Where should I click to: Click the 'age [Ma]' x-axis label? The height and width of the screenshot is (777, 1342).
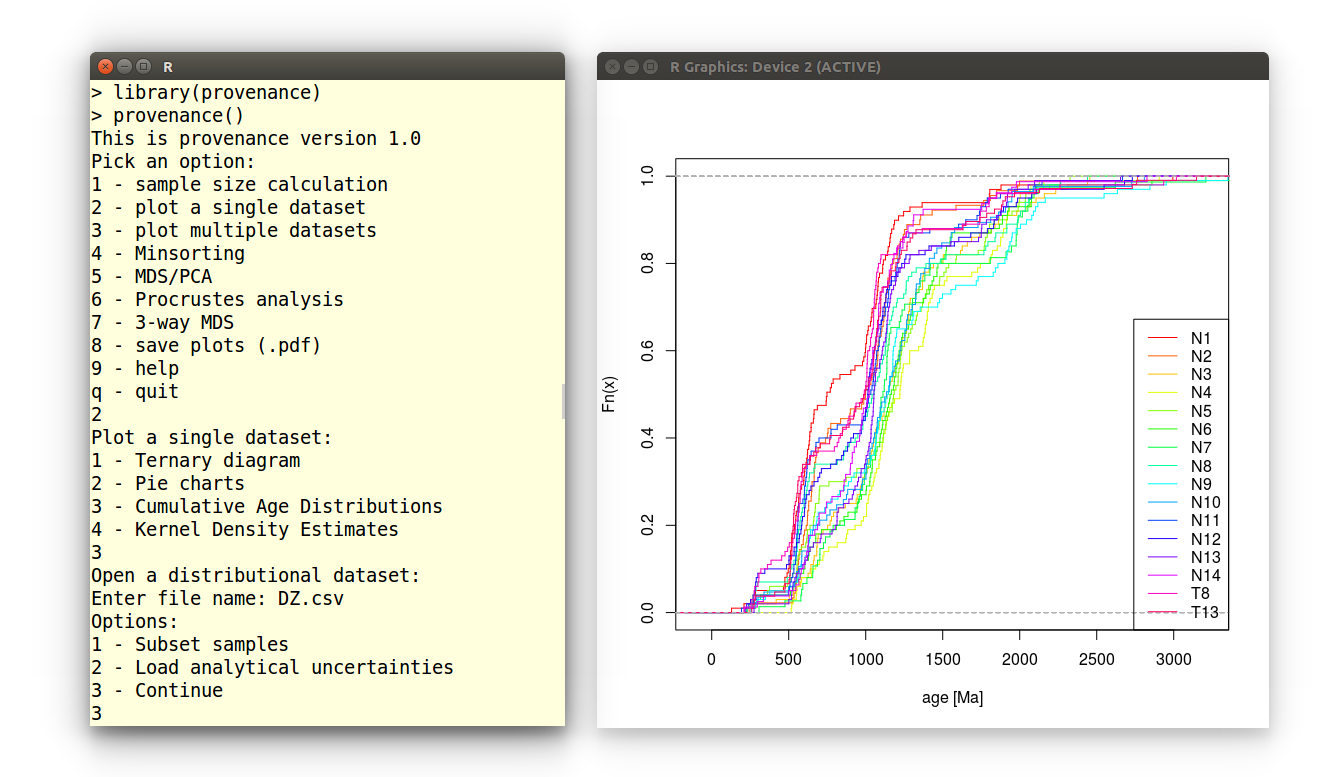point(952,698)
